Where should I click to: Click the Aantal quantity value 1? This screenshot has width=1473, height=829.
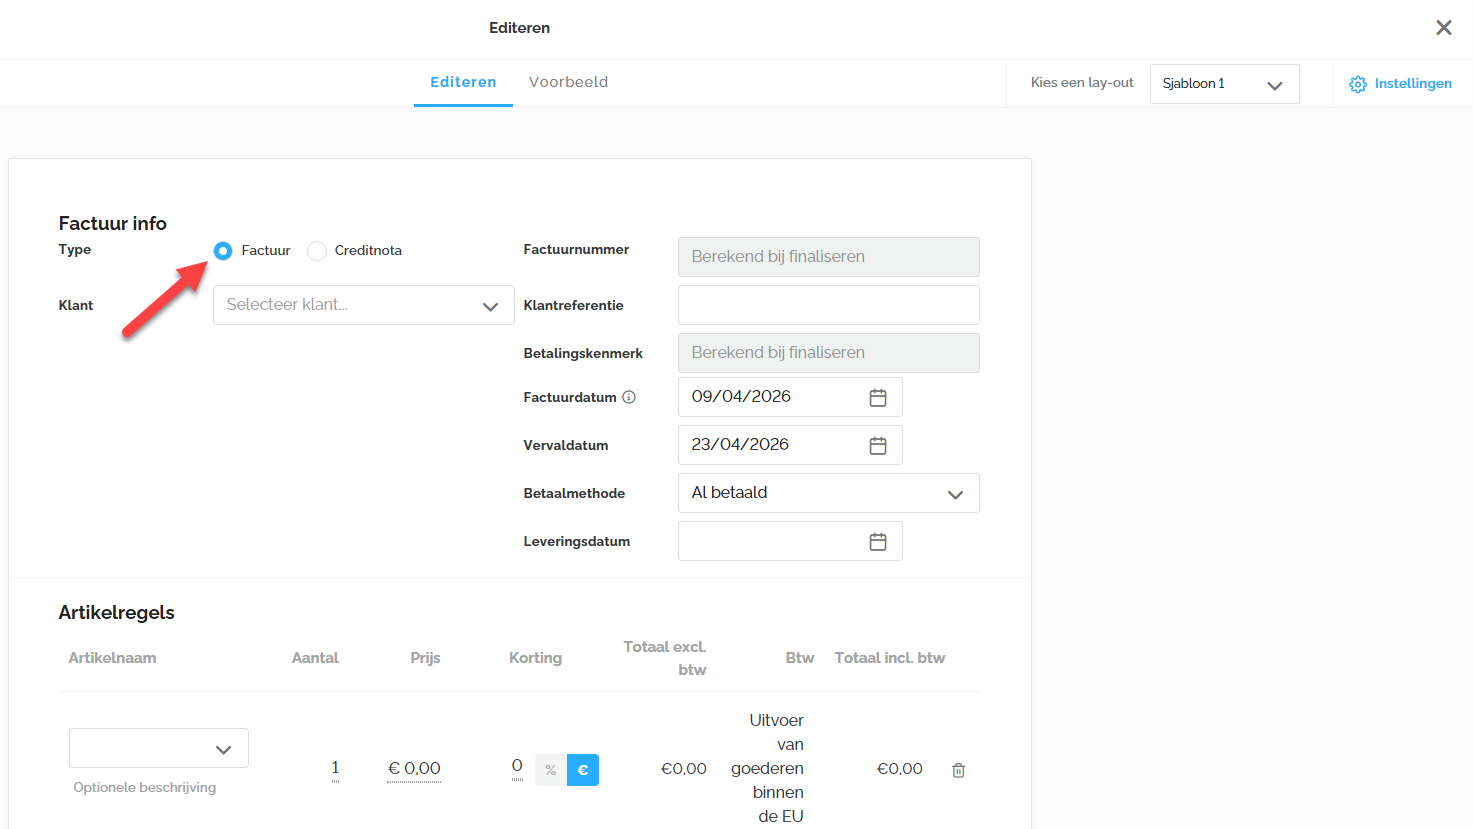tap(335, 768)
